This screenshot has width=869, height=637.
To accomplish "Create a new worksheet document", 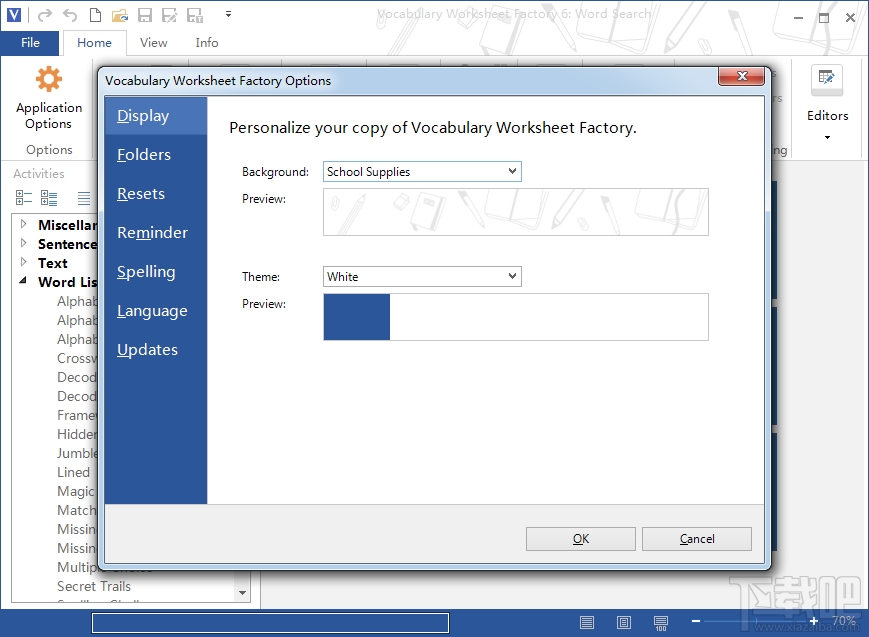I will [x=94, y=14].
